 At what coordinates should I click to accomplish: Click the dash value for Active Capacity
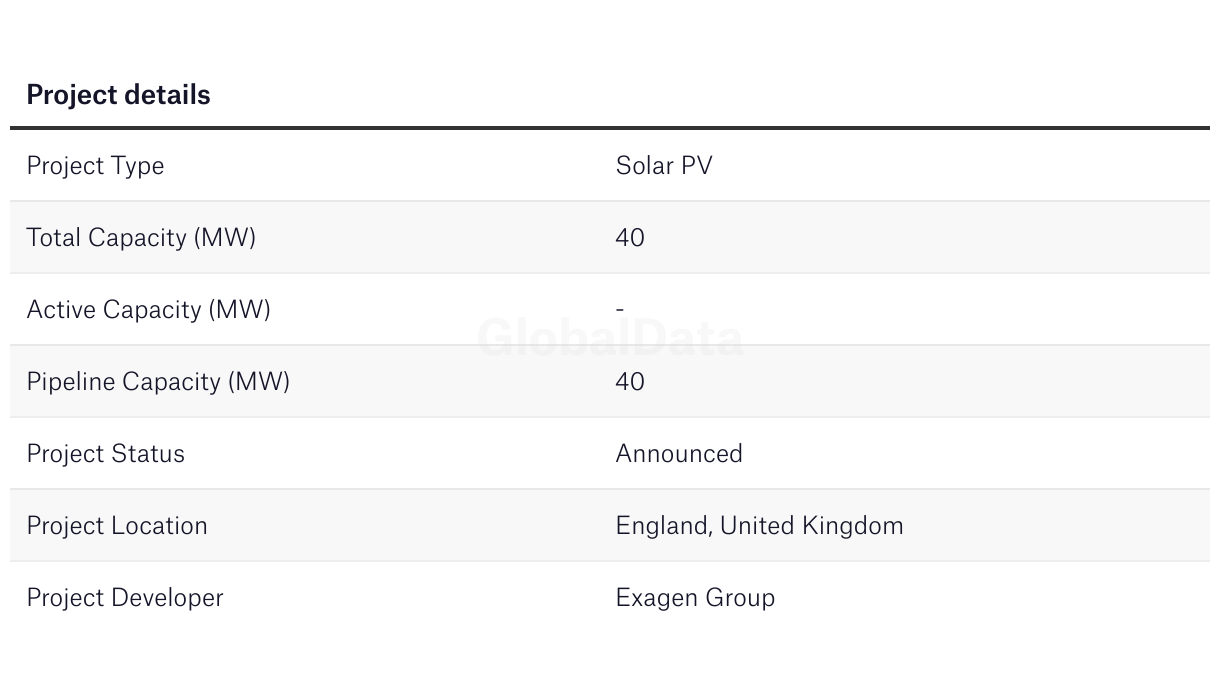pos(620,310)
